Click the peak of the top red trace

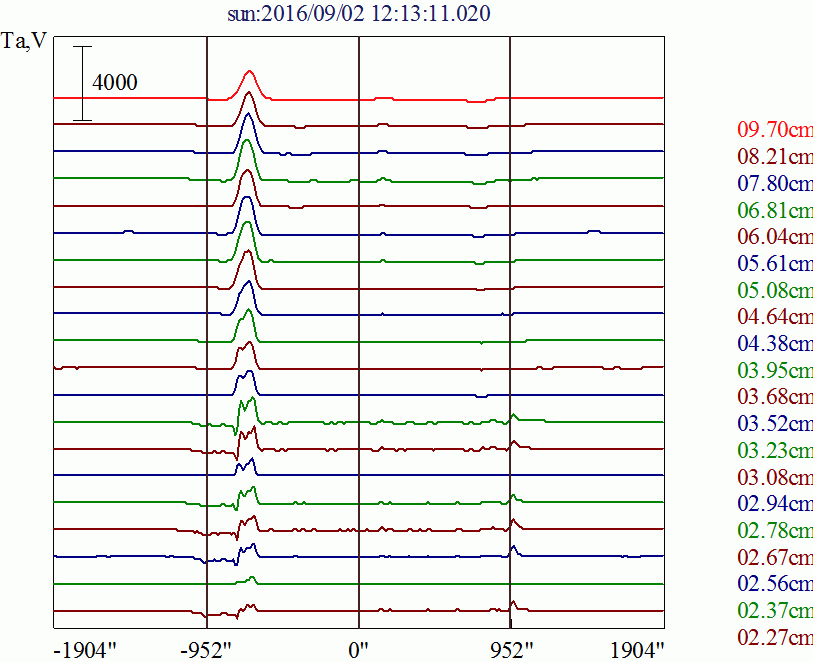250,72
